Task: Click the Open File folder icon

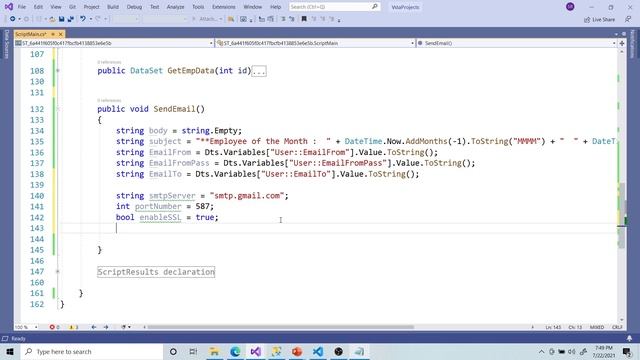Action: point(52,19)
